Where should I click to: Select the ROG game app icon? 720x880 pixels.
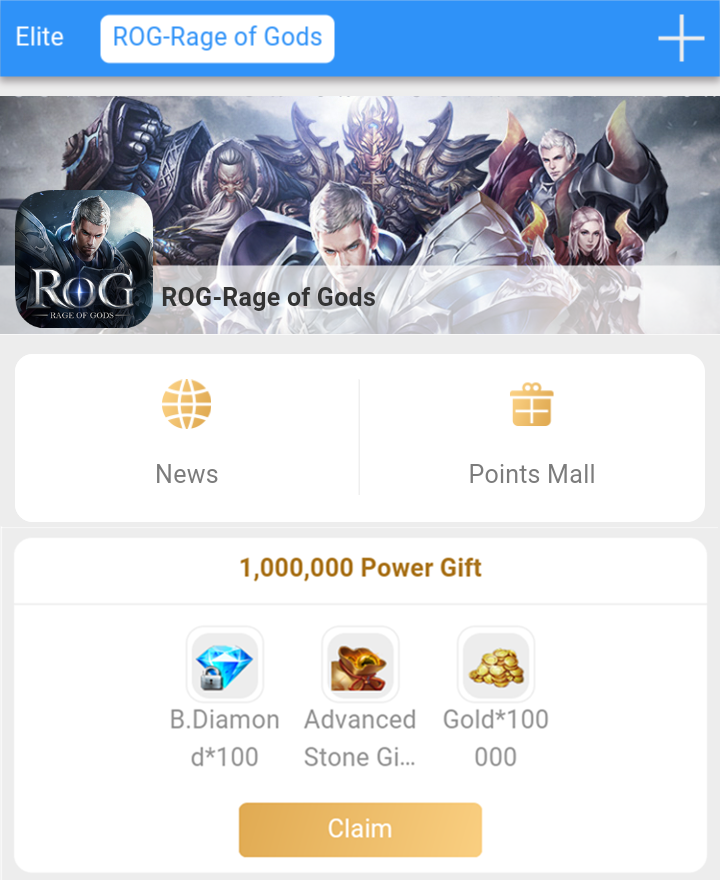(x=84, y=259)
